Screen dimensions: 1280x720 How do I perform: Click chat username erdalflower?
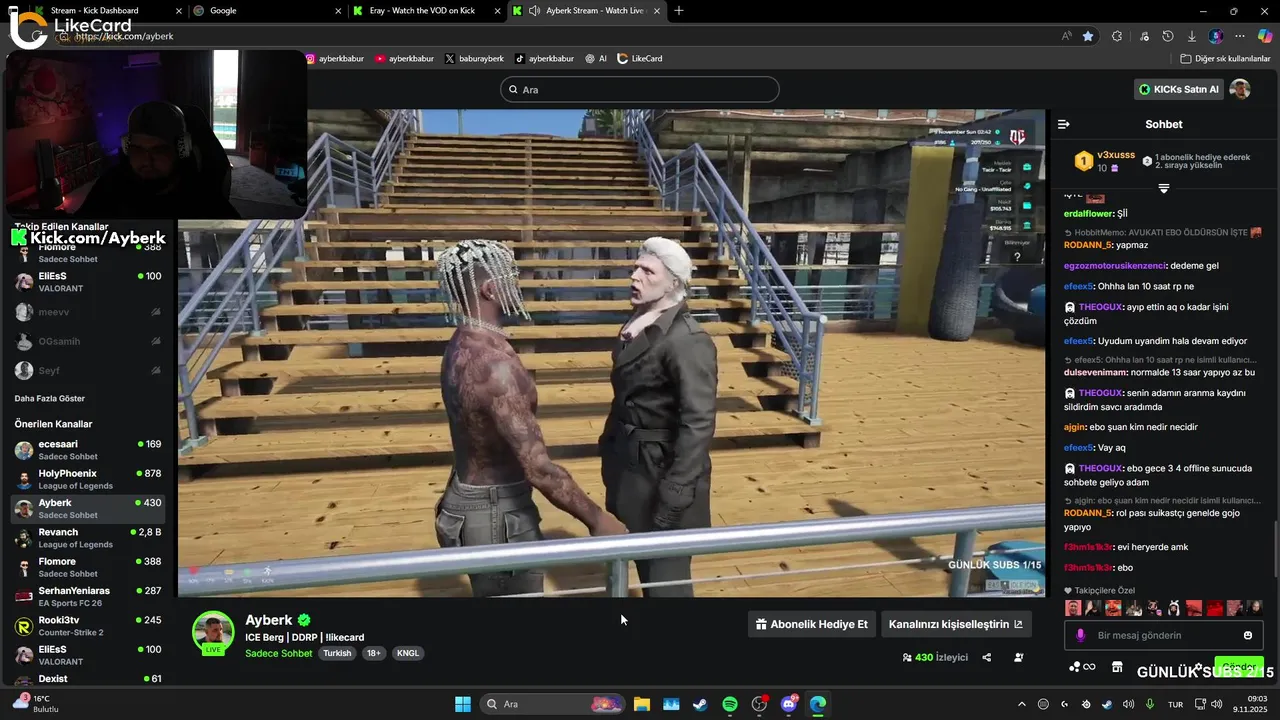1089,213
